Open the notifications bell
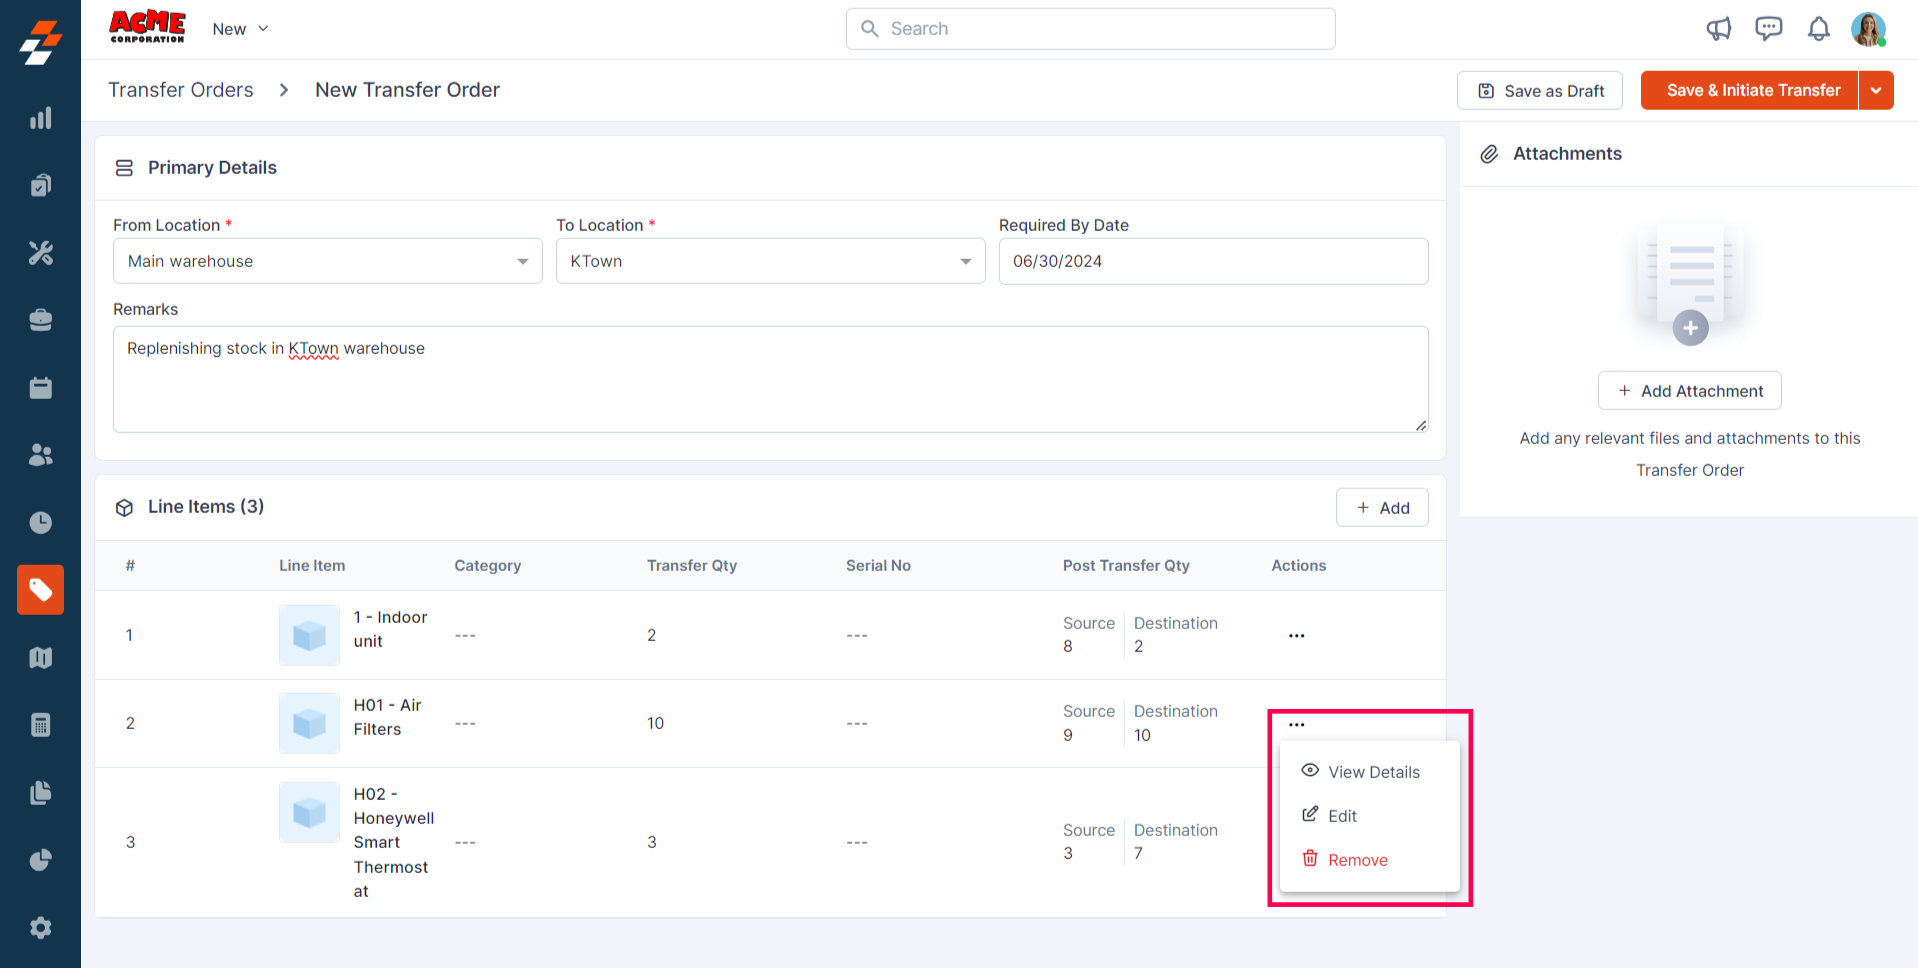The width and height of the screenshot is (1918, 968). 1818,29
